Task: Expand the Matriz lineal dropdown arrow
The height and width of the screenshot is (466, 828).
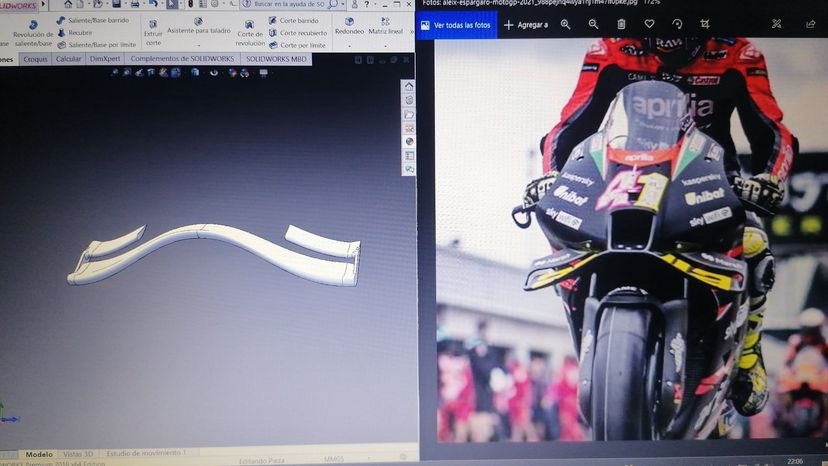Action: pyautogui.click(x=385, y=46)
